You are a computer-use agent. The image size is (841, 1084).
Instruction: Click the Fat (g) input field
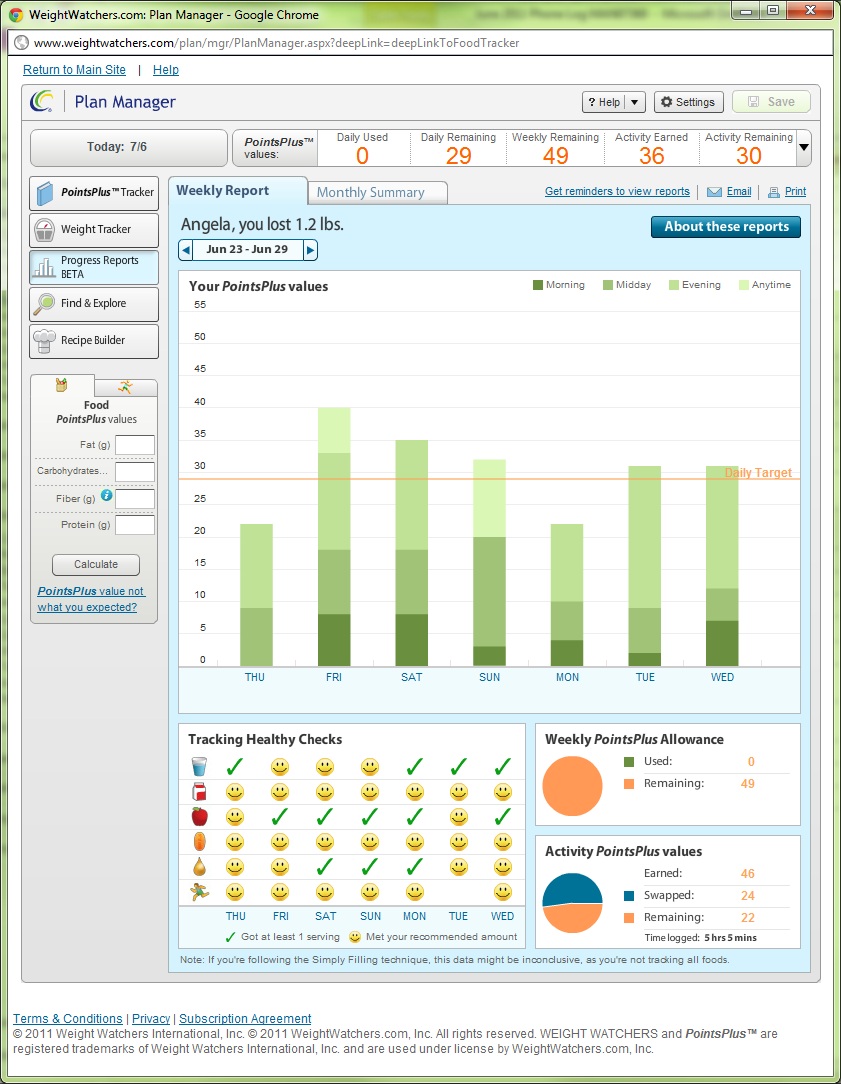pyautogui.click(x=135, y=445)
